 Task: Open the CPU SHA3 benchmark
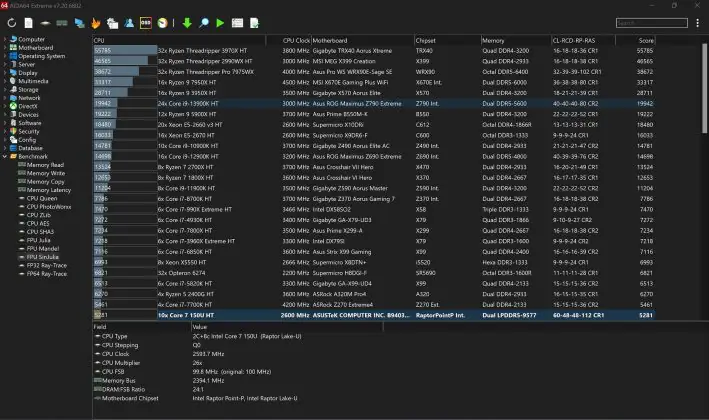click(40, 232)
